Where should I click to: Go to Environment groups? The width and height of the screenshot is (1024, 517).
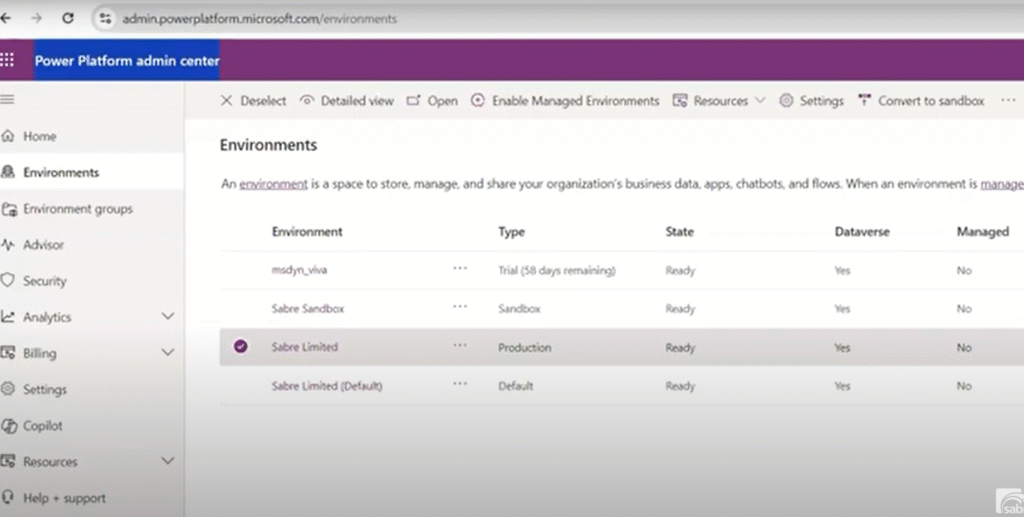(77, 209)
